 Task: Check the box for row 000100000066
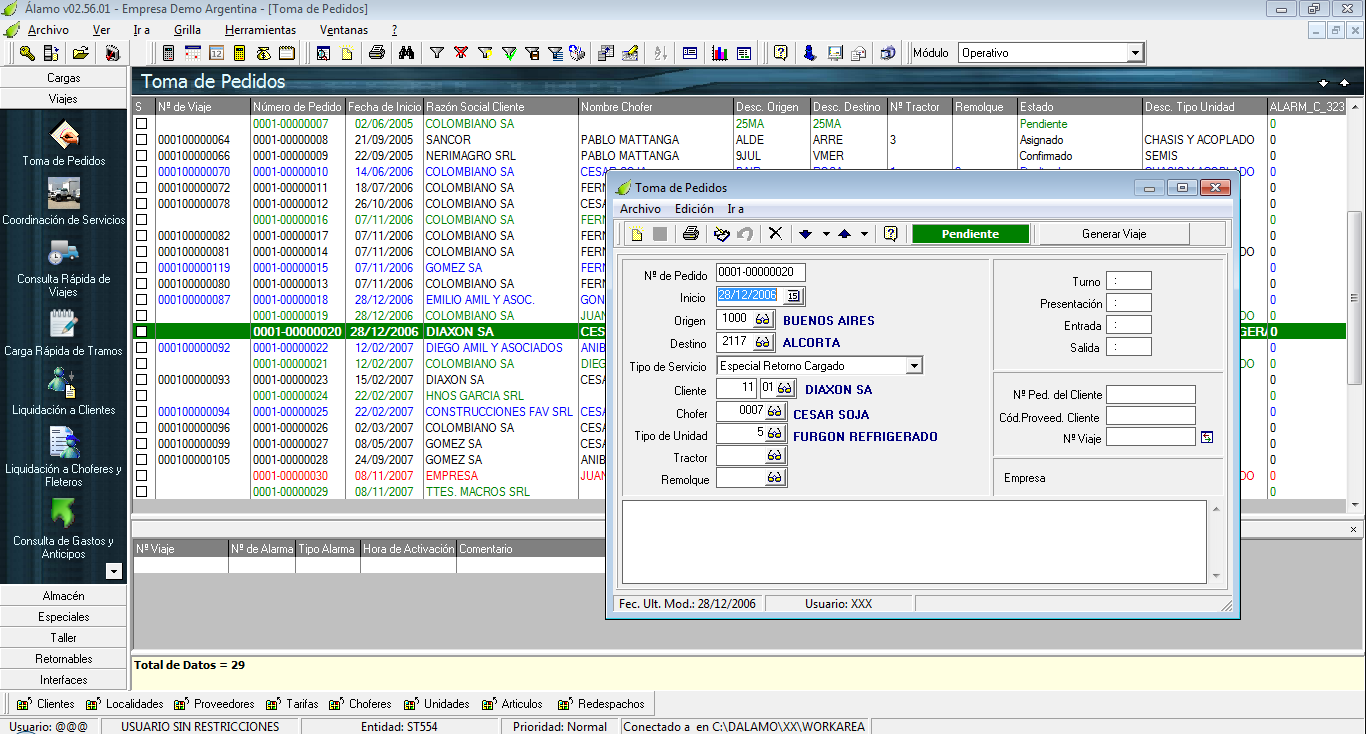(x=141, y=156)
